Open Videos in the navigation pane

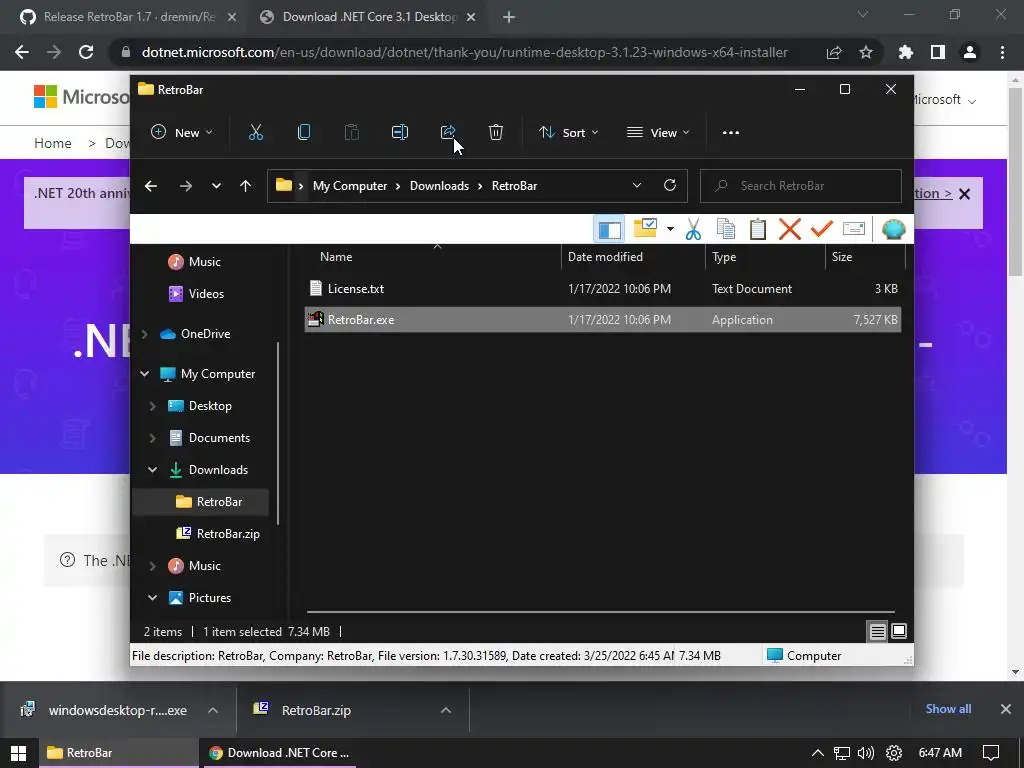coord(196,294)
